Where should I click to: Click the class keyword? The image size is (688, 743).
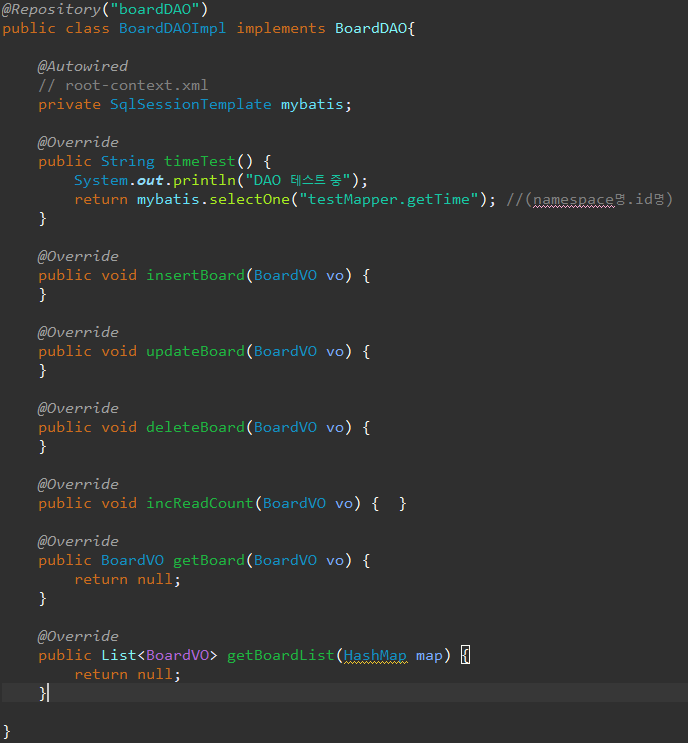tap(87, 29)
